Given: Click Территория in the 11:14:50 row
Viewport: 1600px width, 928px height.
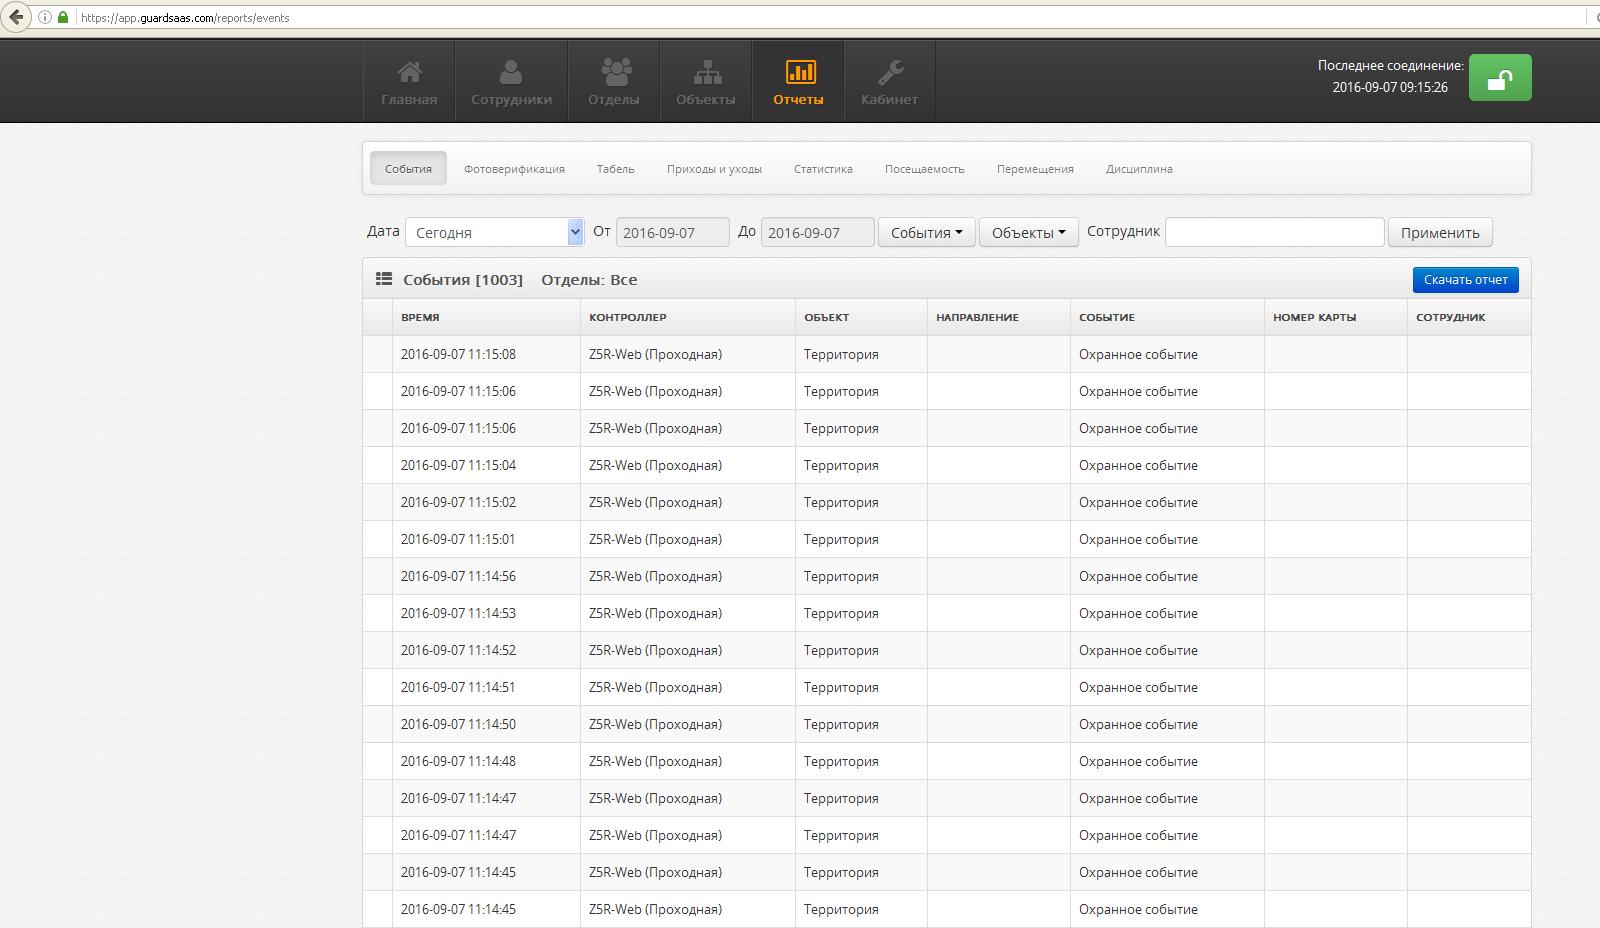Looking at the screenshot, I should tap(841, 724).
